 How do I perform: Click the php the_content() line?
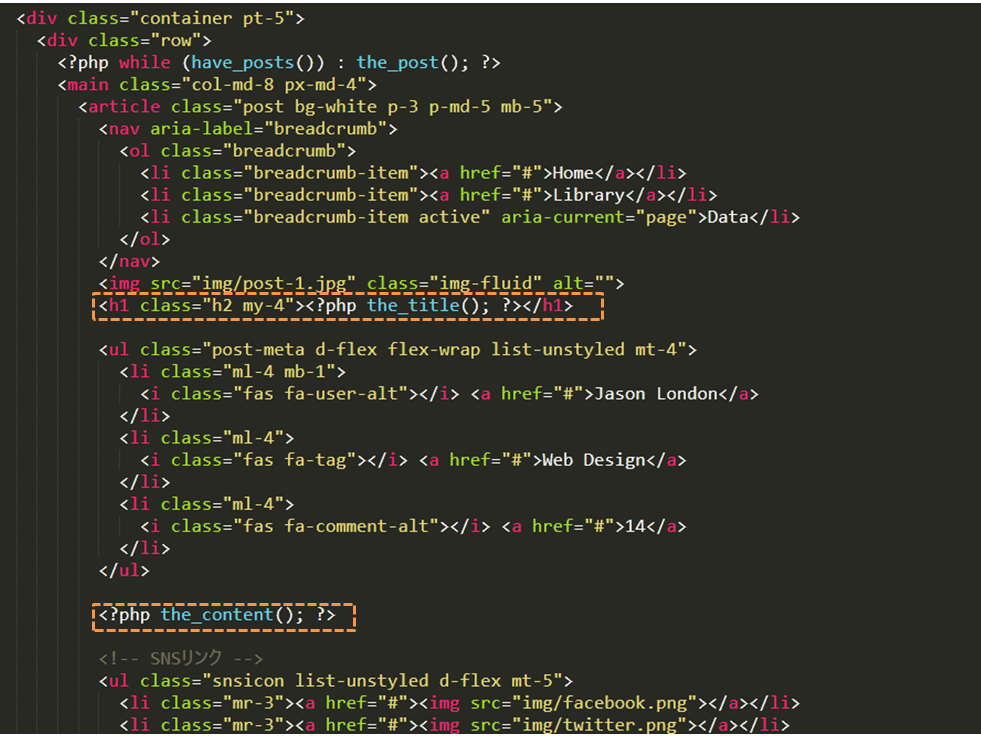coord(217,615)
